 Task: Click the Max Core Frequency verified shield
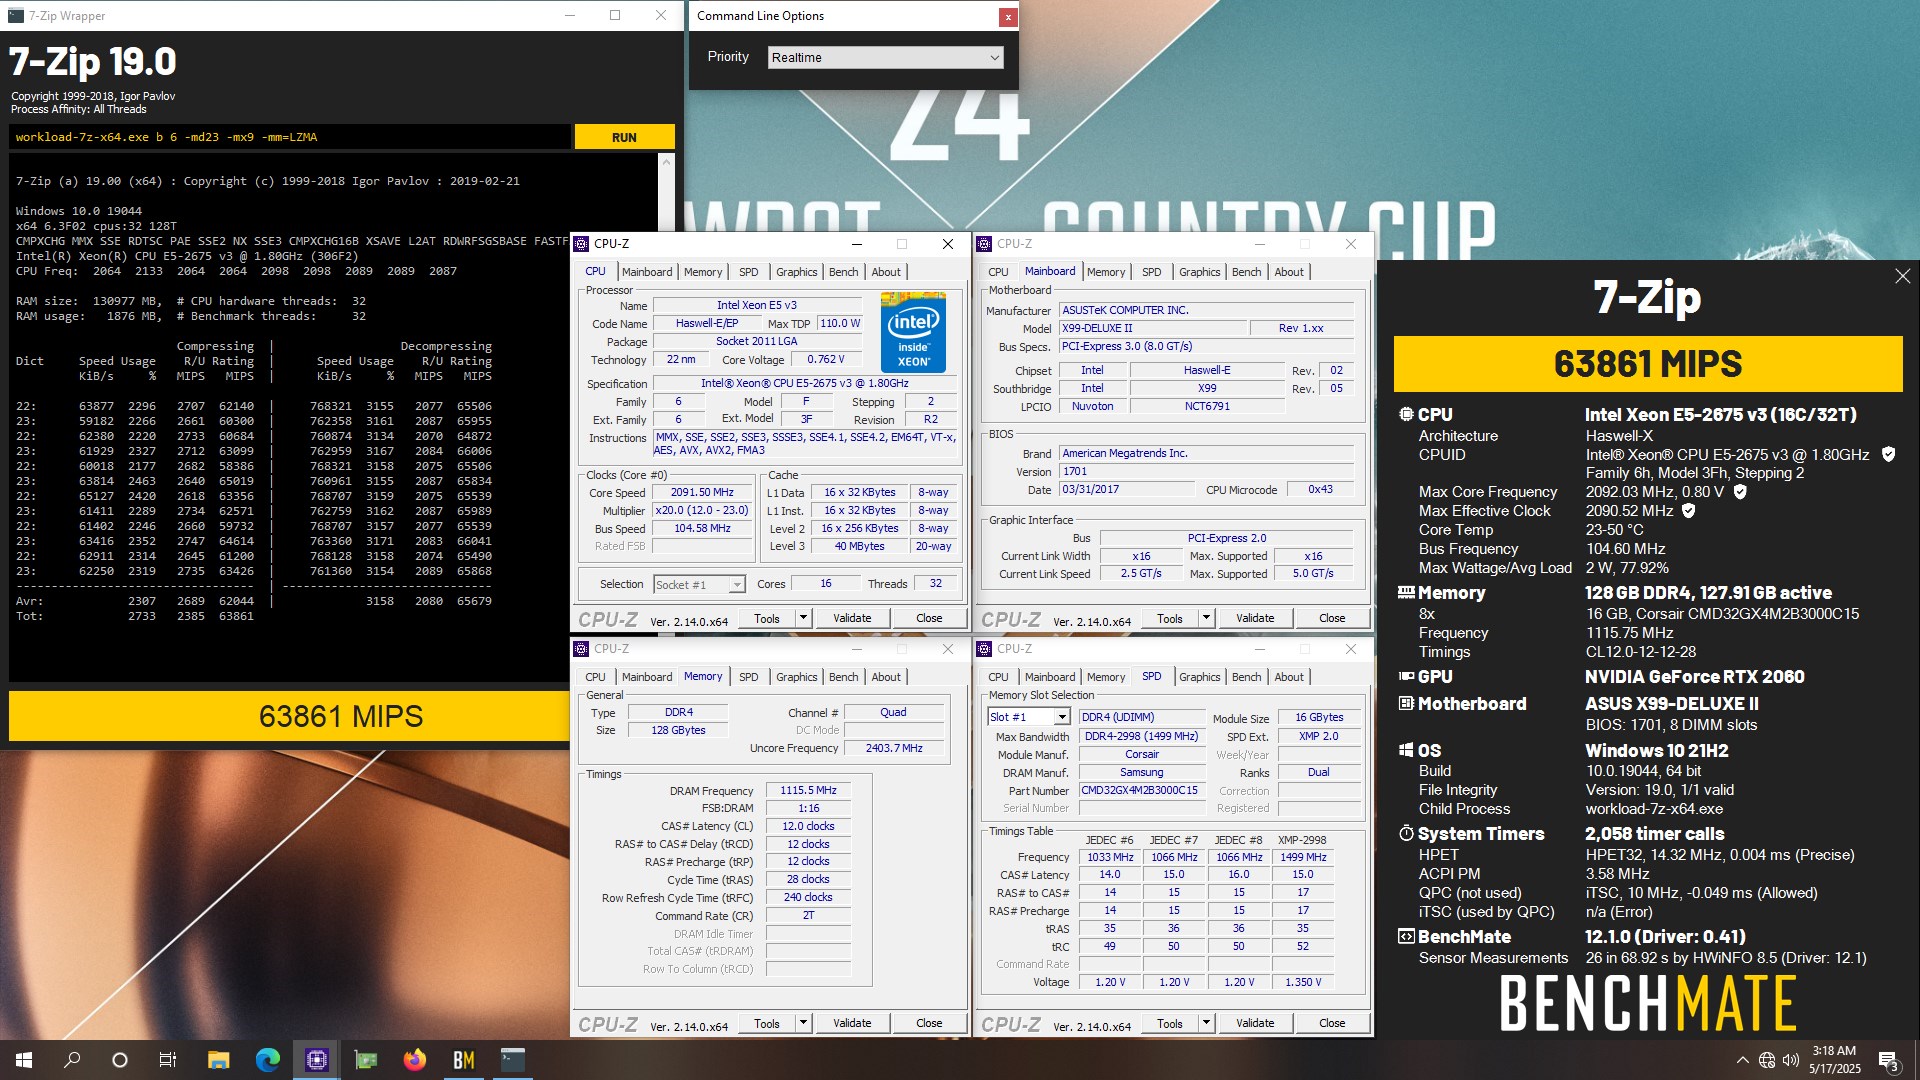[1740, 491]
